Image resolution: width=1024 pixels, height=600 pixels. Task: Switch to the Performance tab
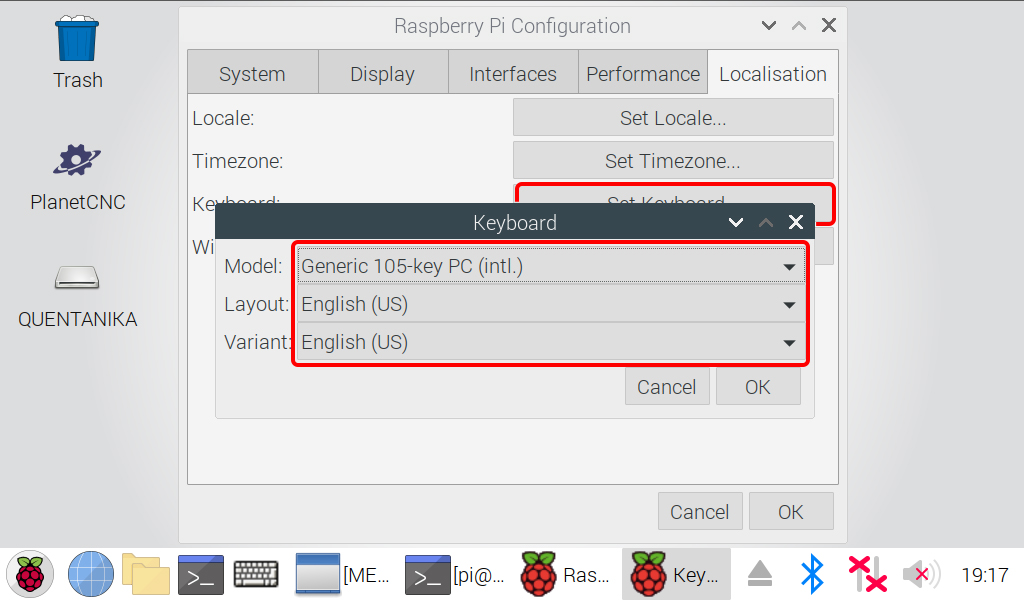click(x=643, y=74)
